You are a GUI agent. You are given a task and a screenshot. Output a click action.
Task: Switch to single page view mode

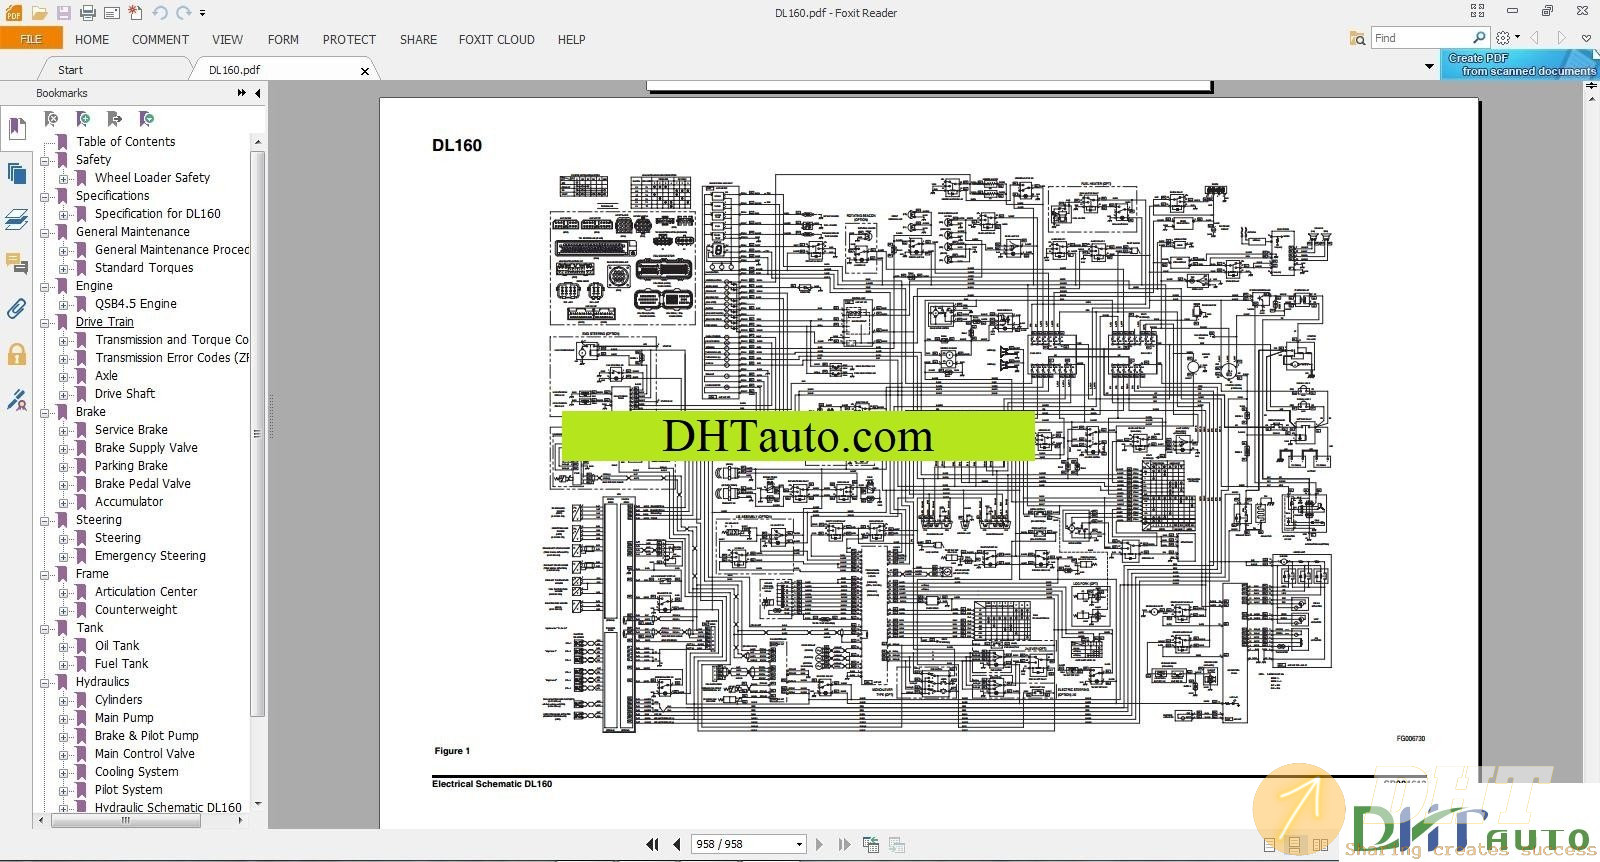pos(1270,845)
